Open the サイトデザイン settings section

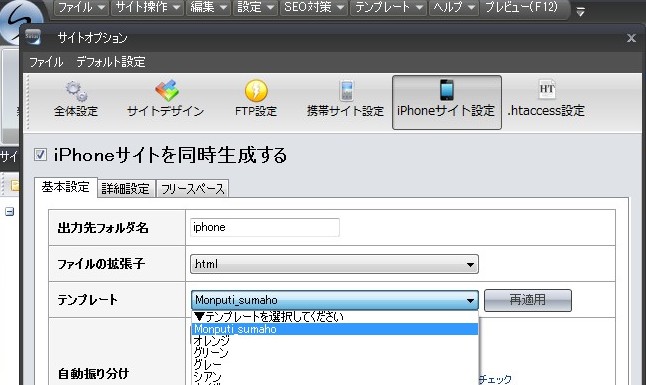pos(166,99)
